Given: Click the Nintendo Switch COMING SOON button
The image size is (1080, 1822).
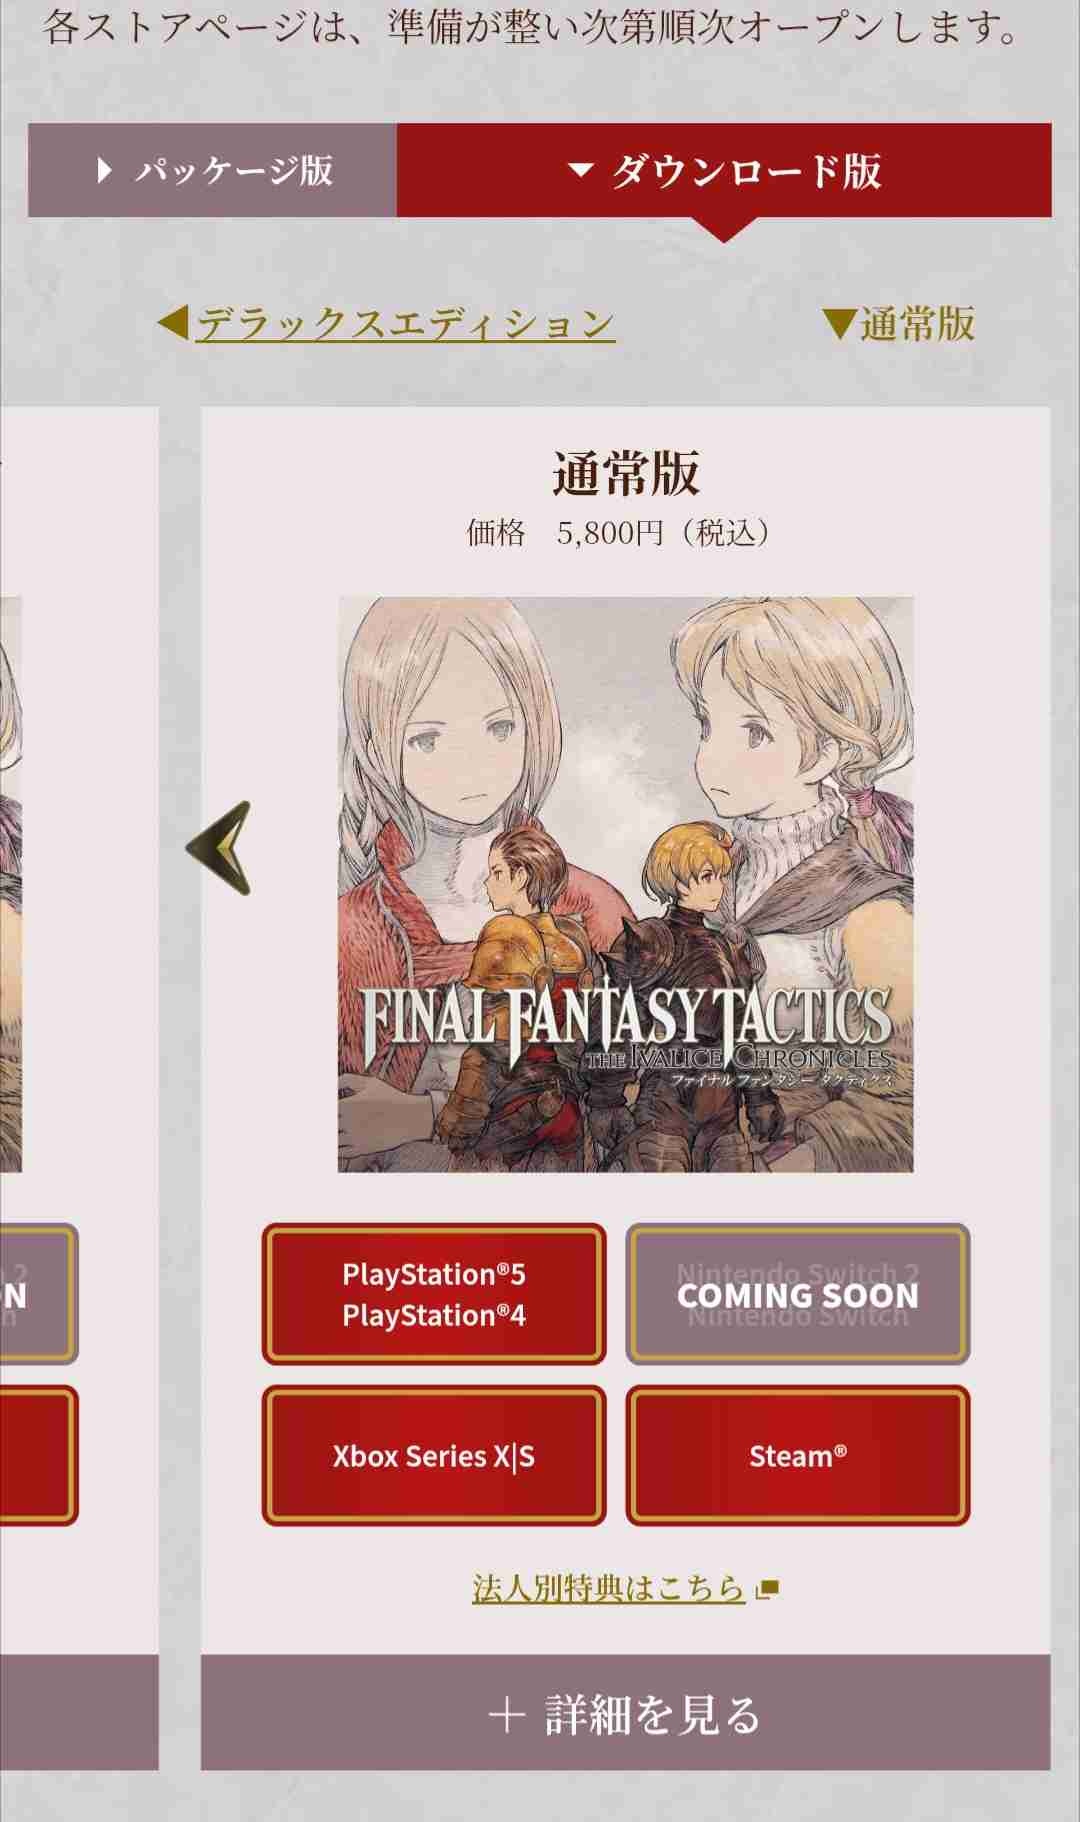Looking at the screenshot, I should point(798,1294).
